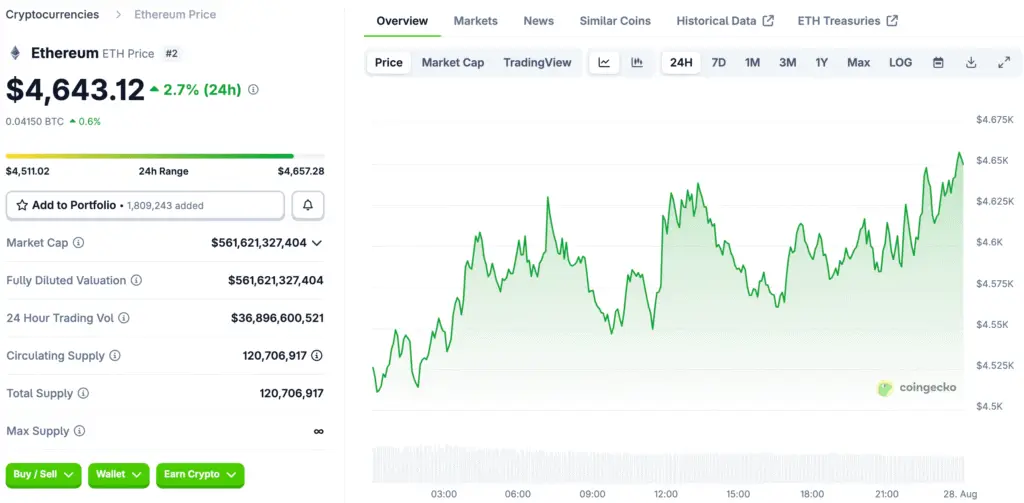This screenshot has width=1024, height=503.
Task: Select Max time range
Action: [x=859, y=63]
